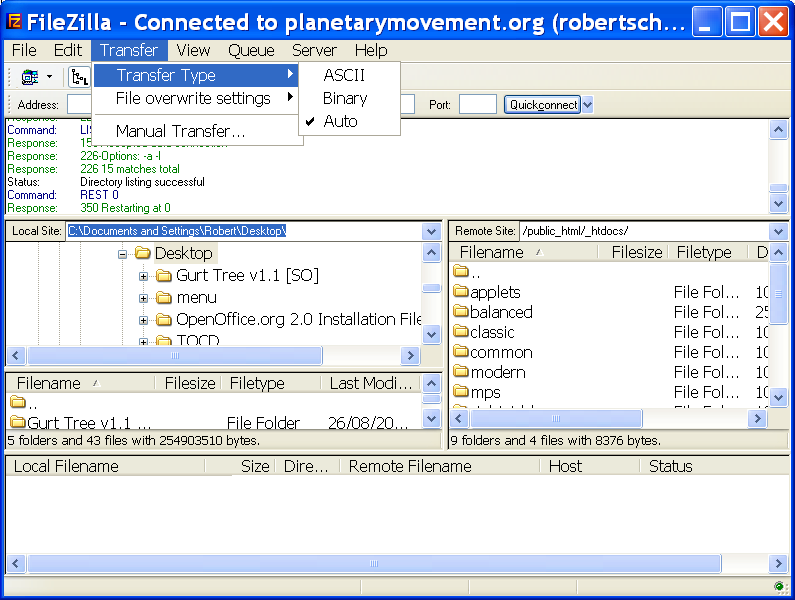Open the Edit menu
The width and height of the screenshot is (795, 600).
pos(67,50)
